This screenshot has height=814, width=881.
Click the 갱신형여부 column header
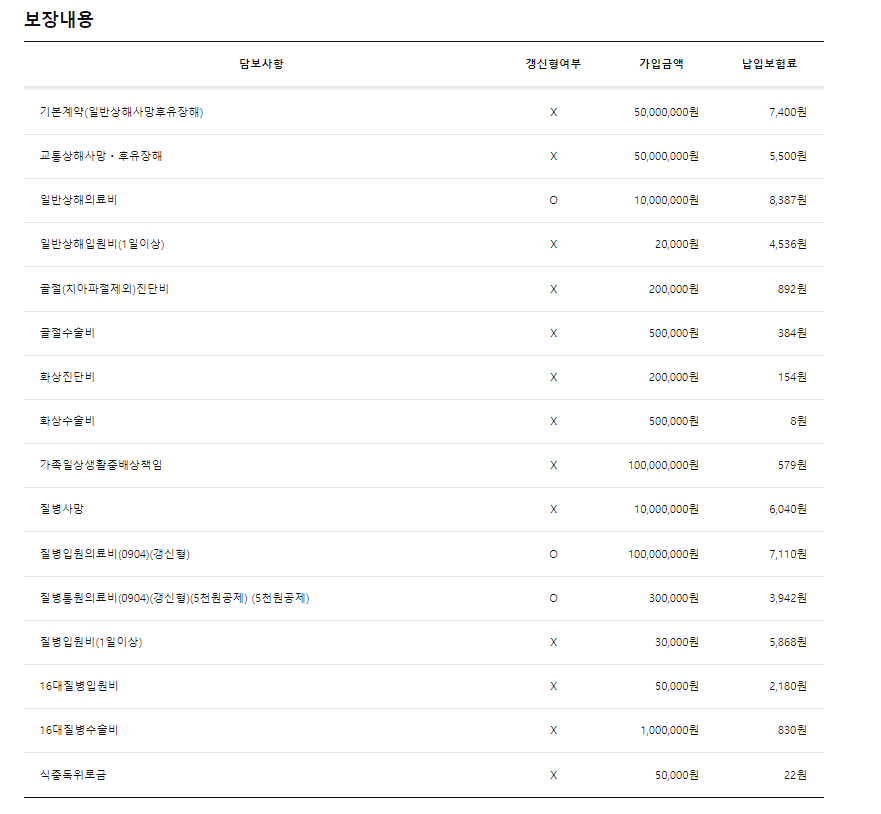tap(553, 64)
